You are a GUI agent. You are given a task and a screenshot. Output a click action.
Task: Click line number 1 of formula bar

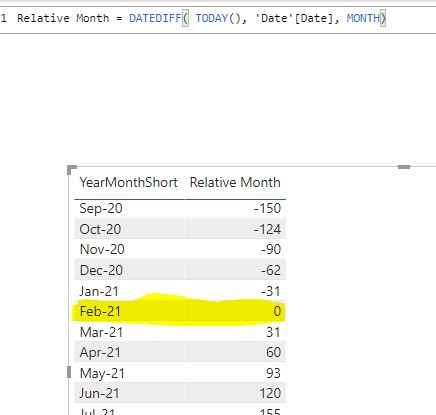tap(4, 18)
